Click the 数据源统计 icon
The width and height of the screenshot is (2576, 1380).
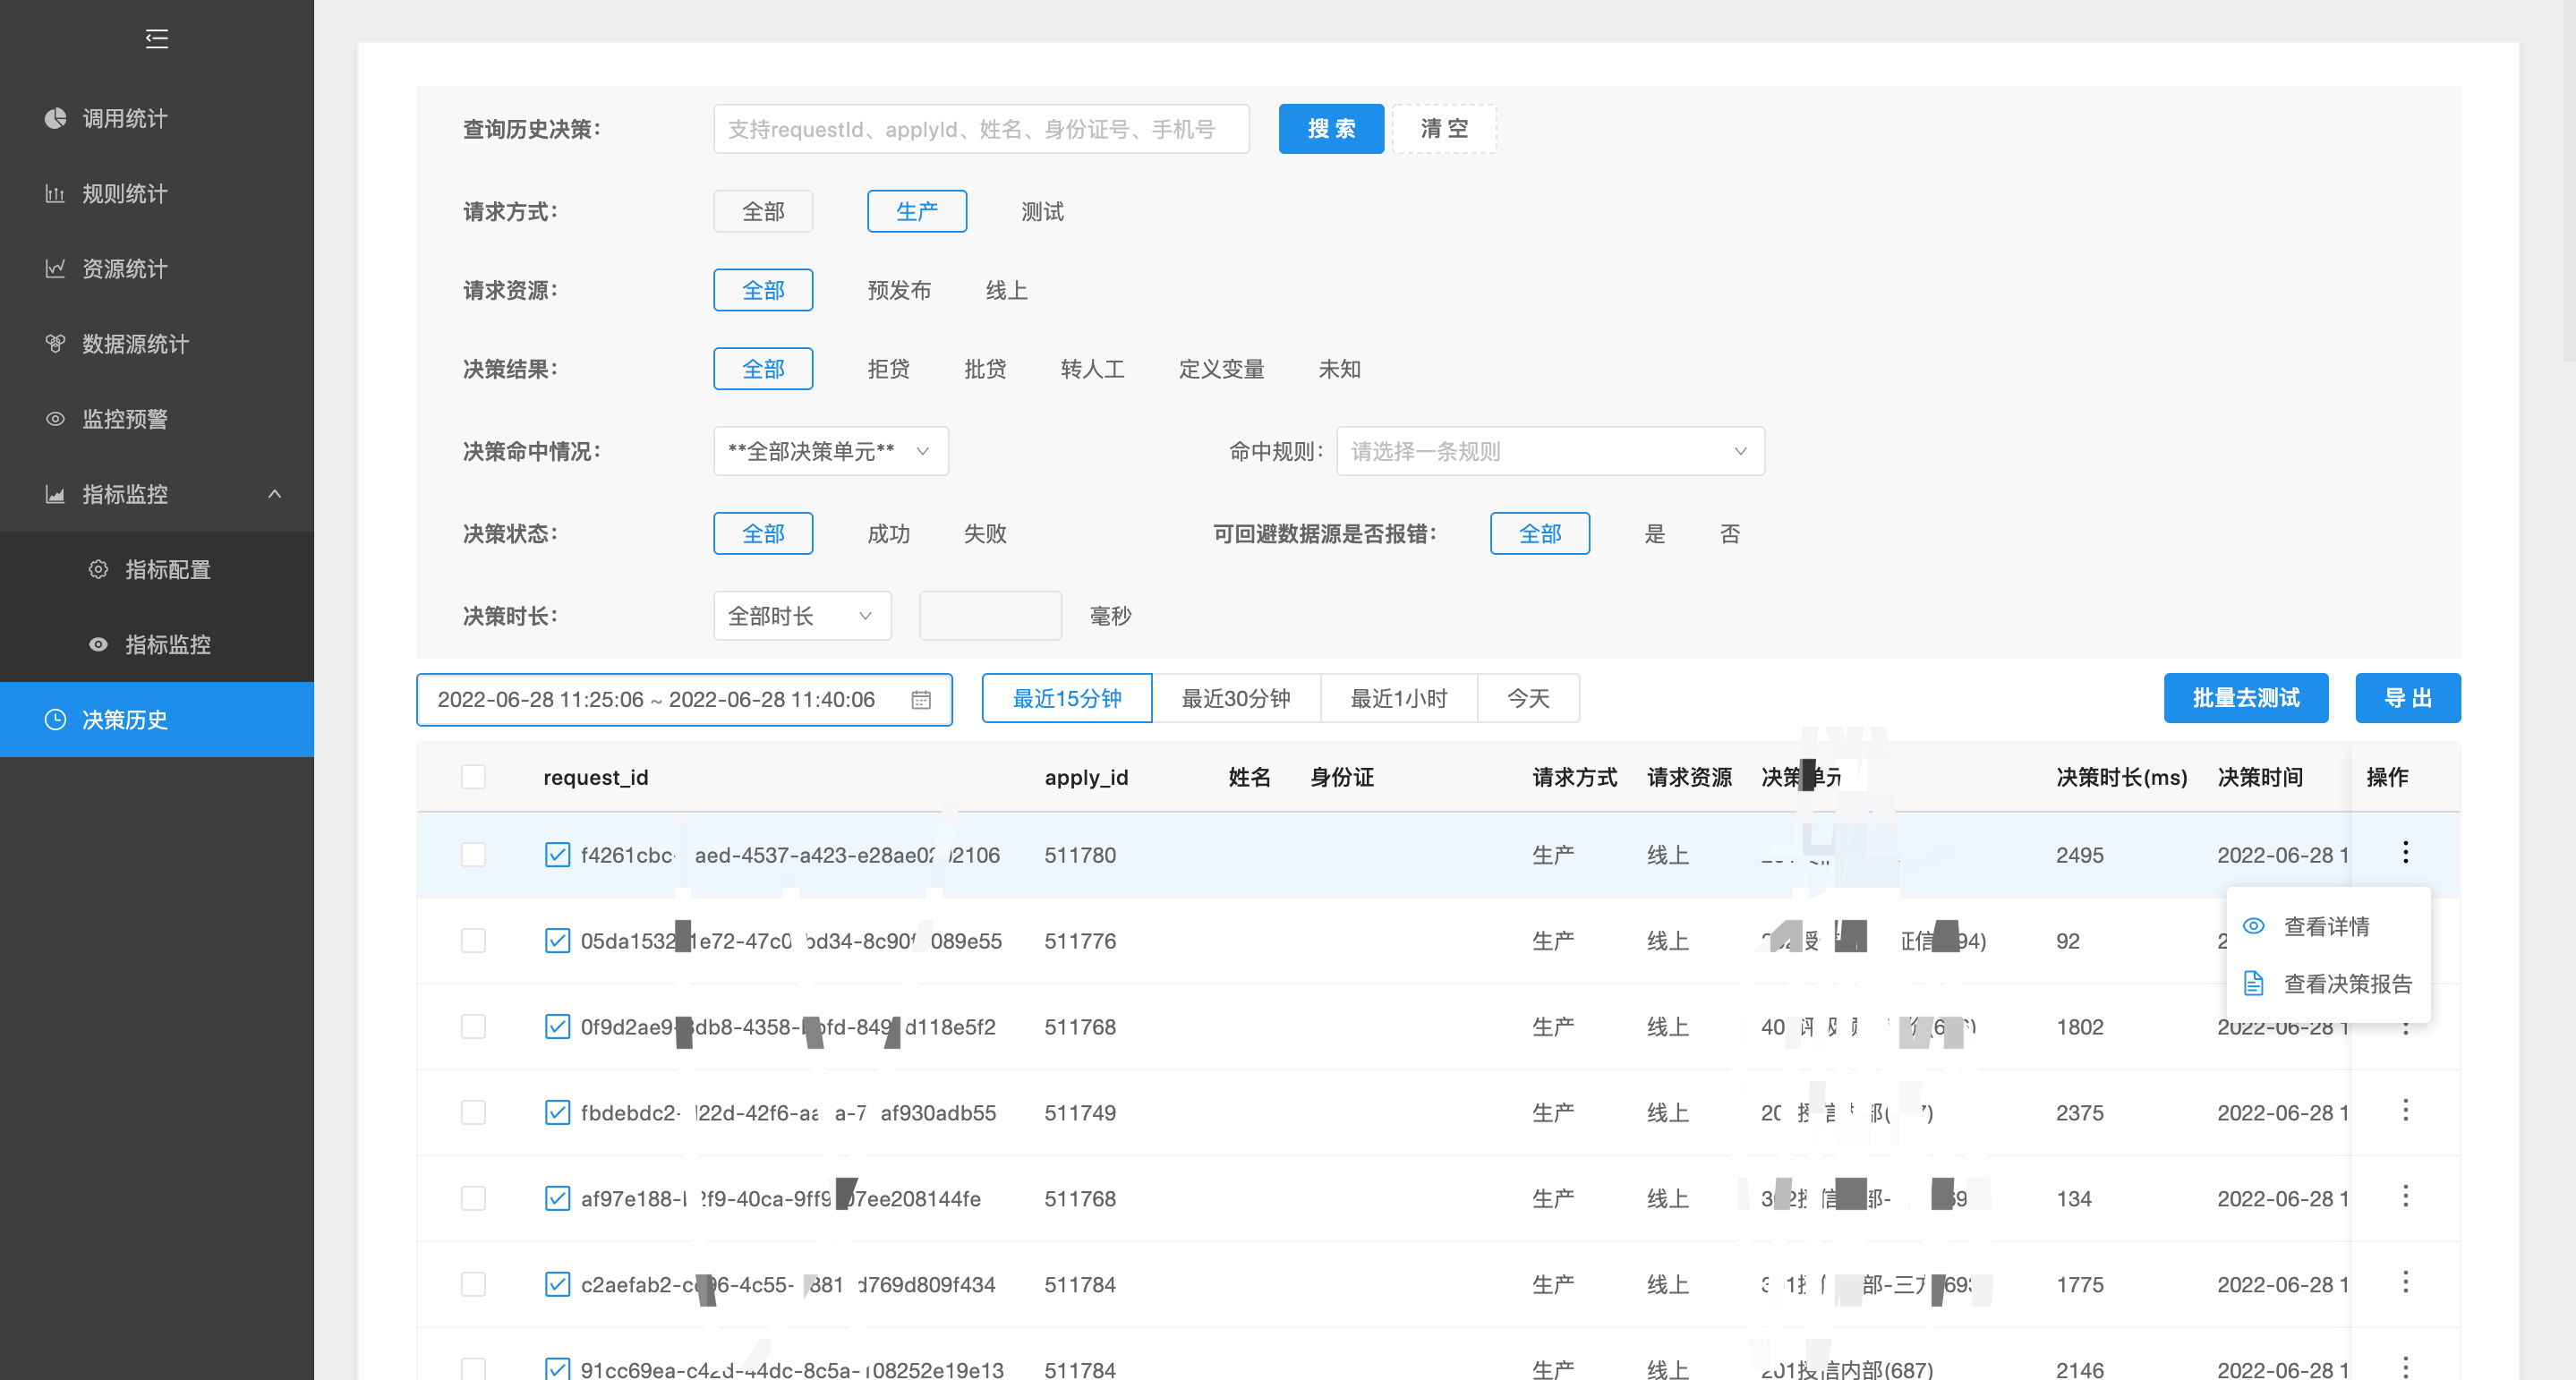55,343
